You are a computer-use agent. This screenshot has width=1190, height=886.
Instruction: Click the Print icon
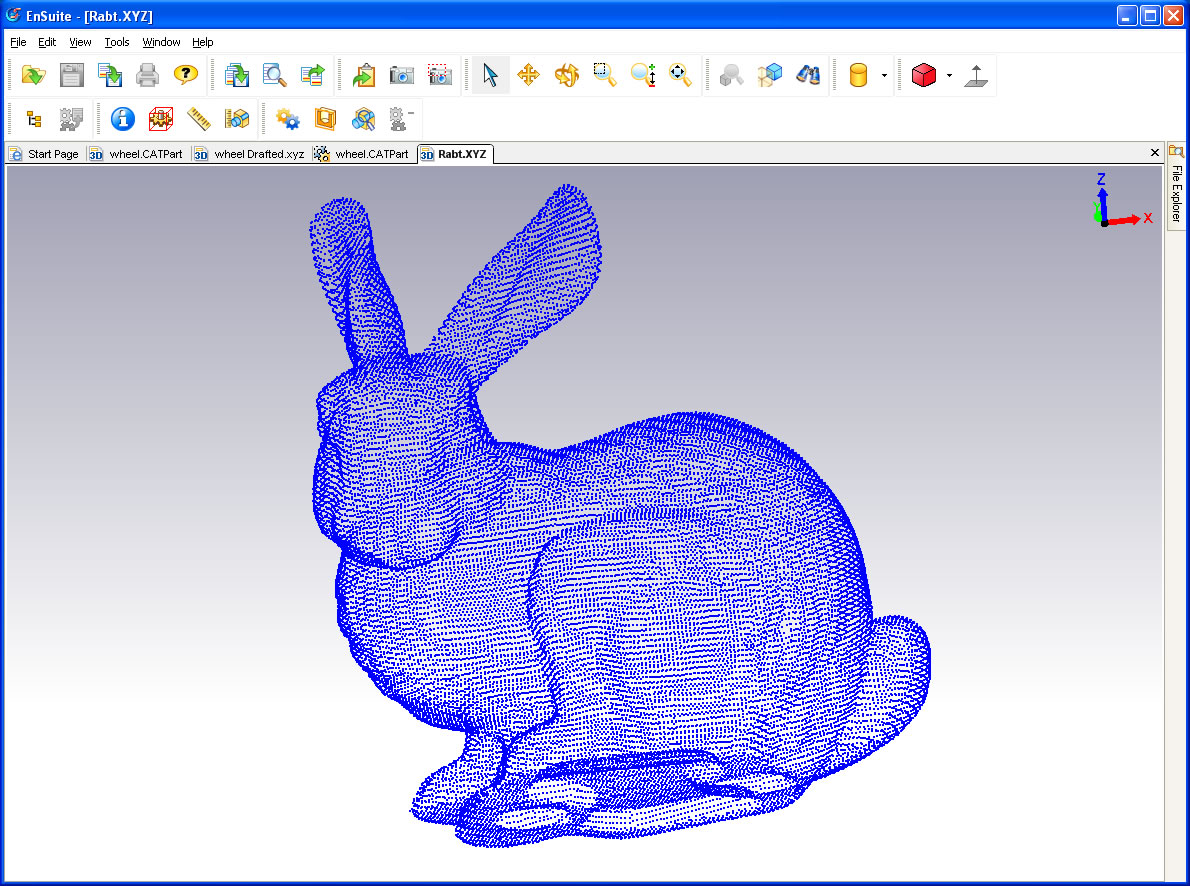[x=147, y=75]
